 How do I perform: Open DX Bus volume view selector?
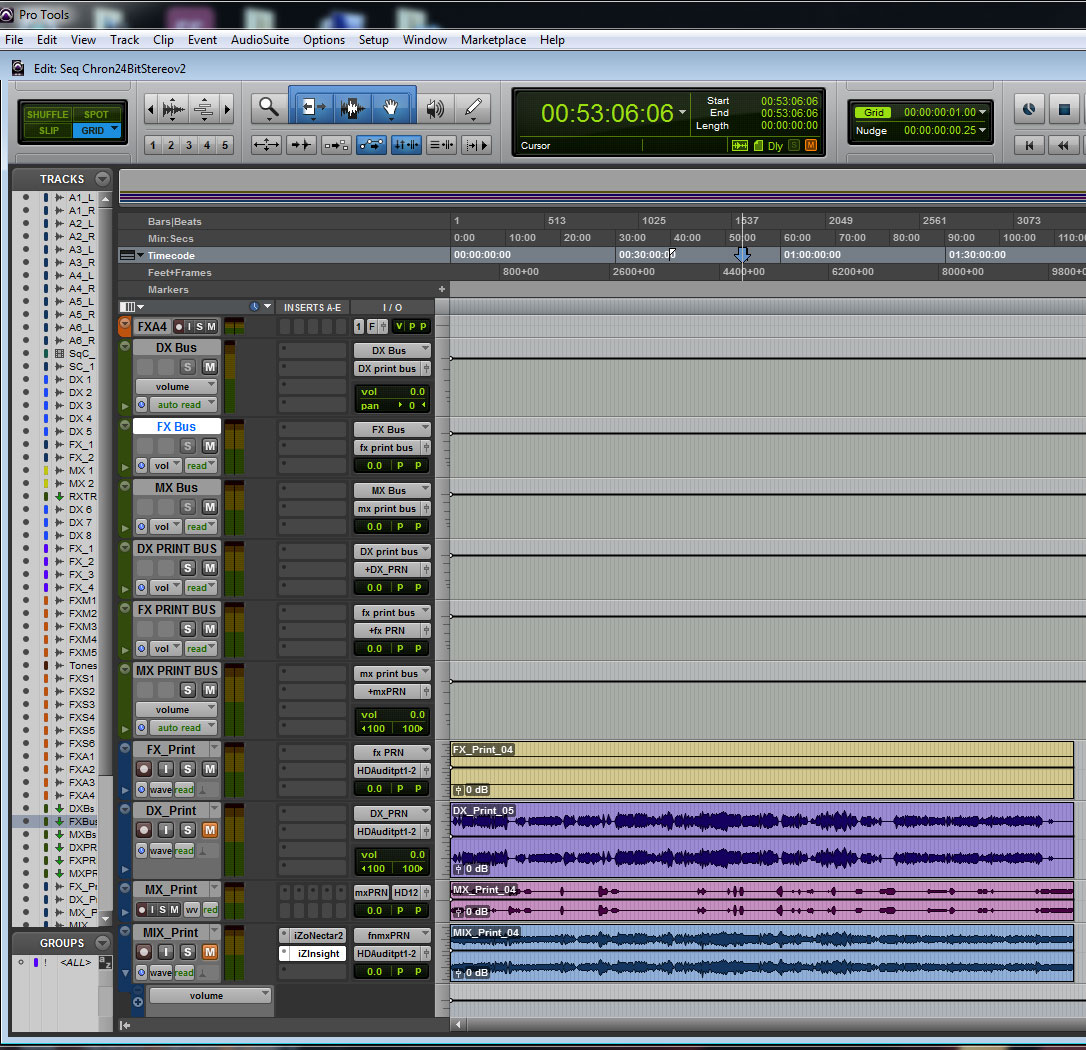(x=177, y=386)
